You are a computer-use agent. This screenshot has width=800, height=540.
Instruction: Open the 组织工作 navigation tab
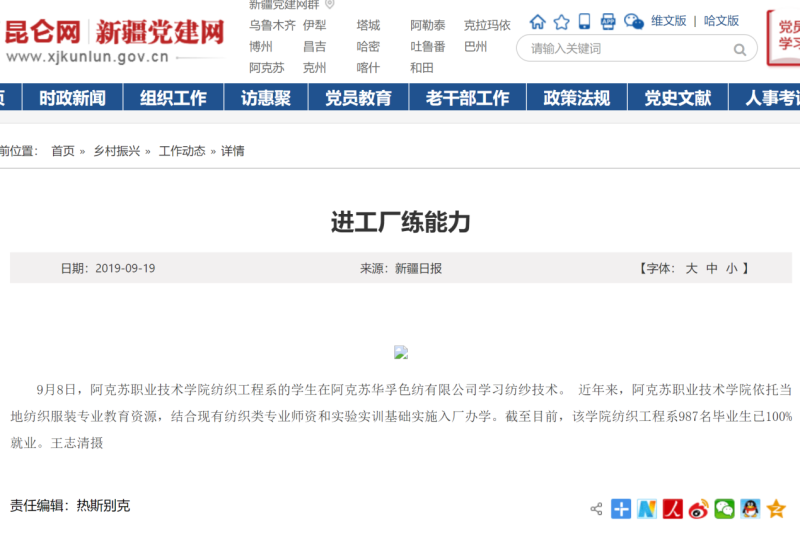[x=173, y=98]
